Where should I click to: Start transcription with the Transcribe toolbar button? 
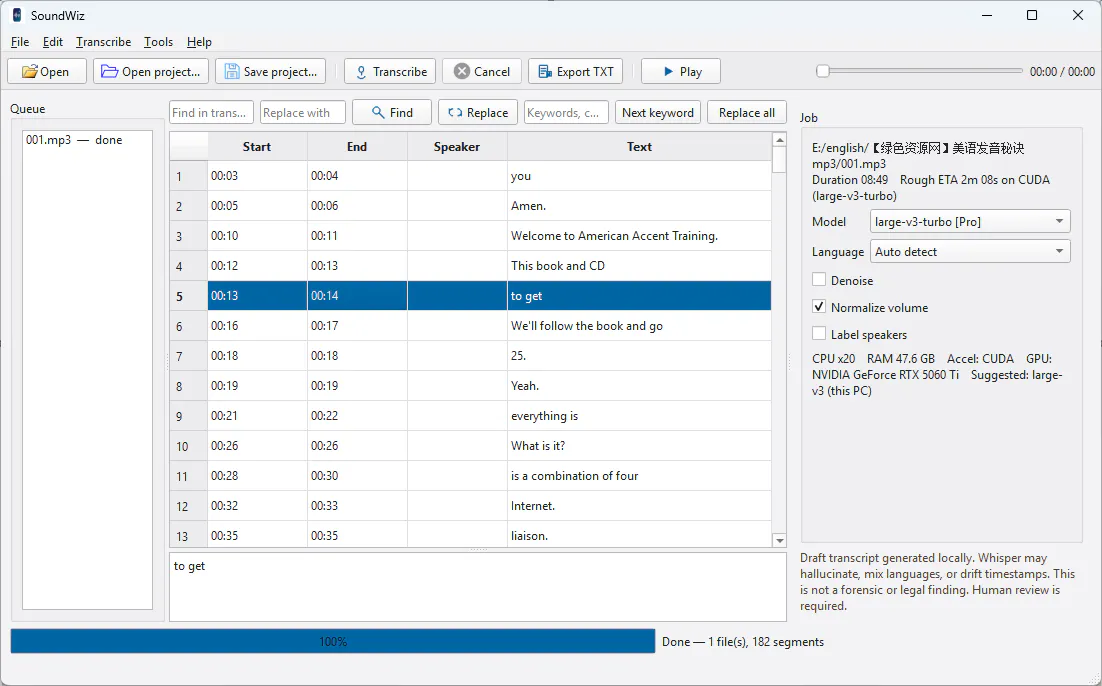pyautogui.click(x=390, y=72)
